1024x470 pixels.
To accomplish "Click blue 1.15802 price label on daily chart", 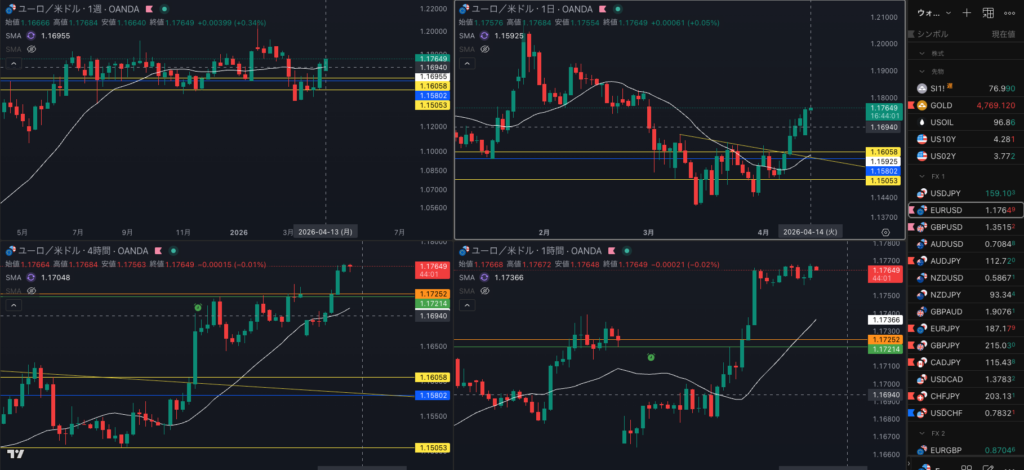I will coord(884,170).
